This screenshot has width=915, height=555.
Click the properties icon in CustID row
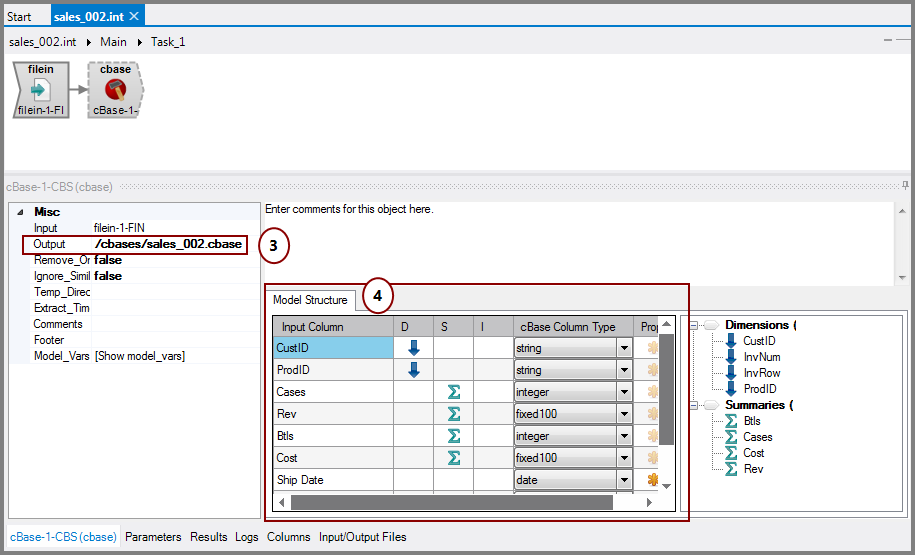tap(652, 348)
